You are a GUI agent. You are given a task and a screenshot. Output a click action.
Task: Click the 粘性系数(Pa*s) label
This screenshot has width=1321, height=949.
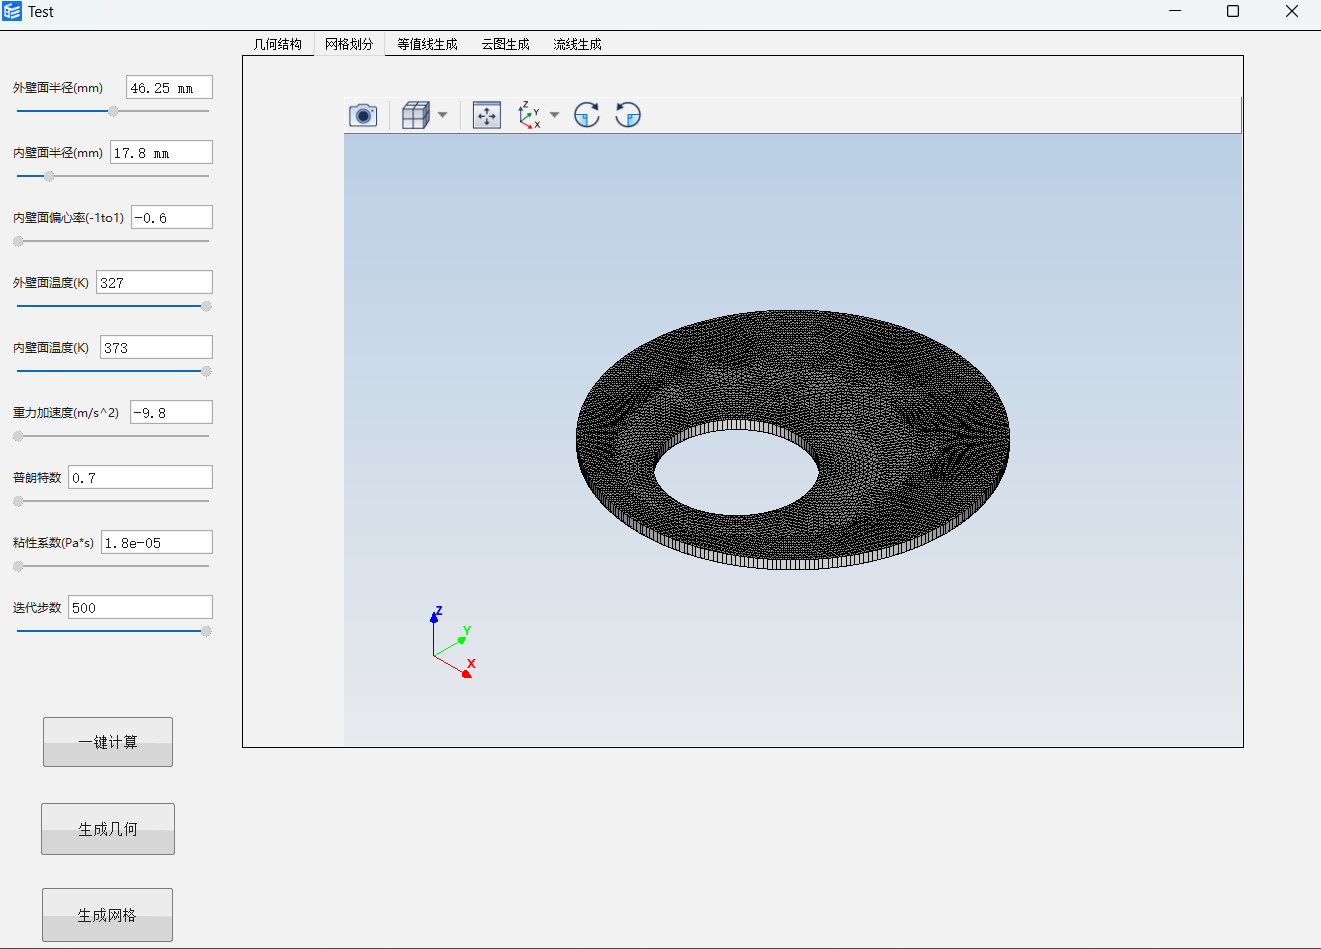54,543
